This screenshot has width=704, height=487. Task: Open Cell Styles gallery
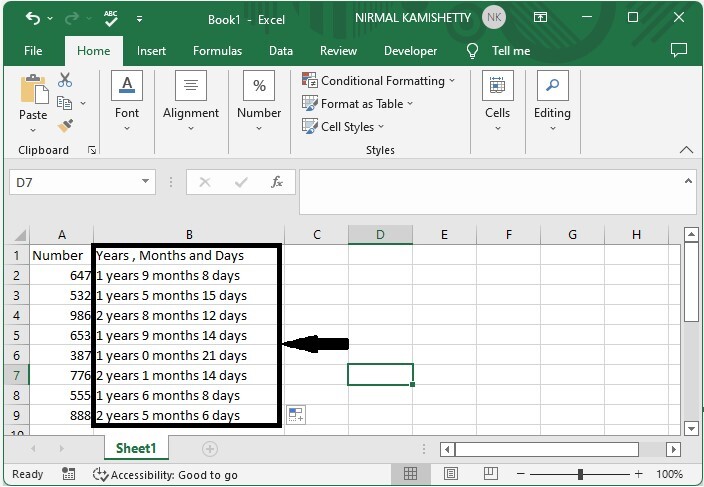343,127
